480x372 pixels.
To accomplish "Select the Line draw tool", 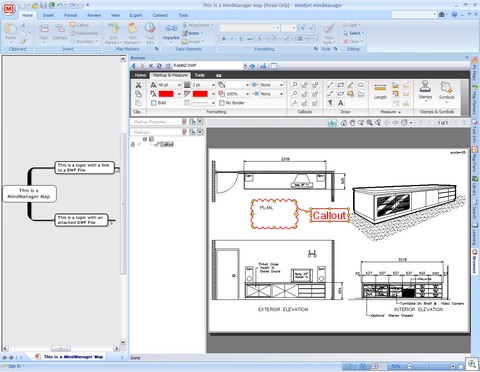I will click(330, 85).
